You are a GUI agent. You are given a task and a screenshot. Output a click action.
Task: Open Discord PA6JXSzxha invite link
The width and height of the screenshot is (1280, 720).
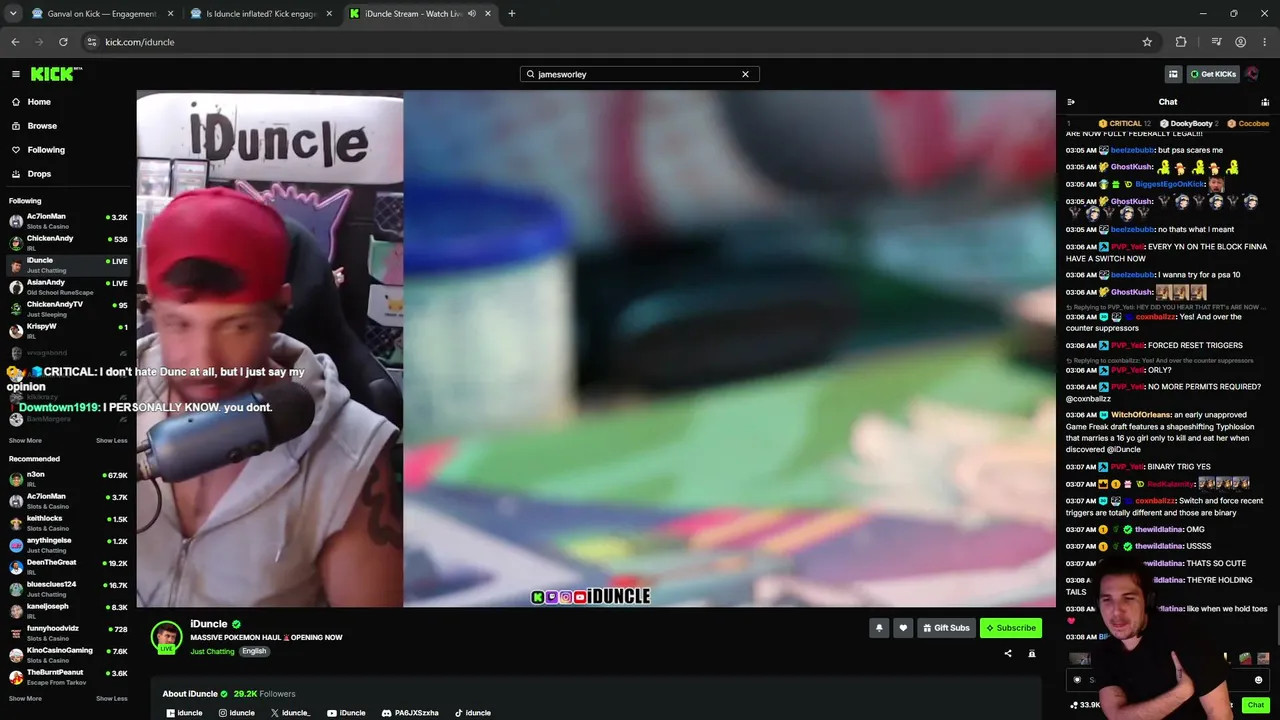tap(410, 713)
